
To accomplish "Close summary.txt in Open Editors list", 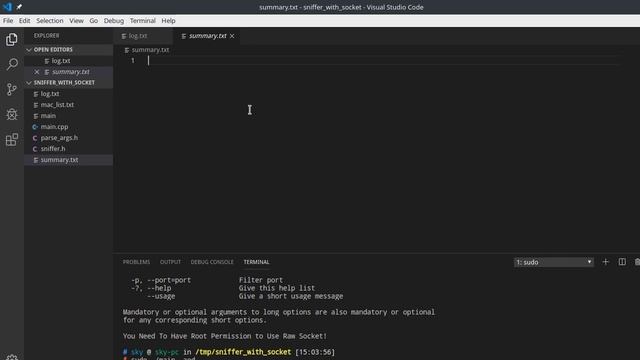I will (37, 72).
